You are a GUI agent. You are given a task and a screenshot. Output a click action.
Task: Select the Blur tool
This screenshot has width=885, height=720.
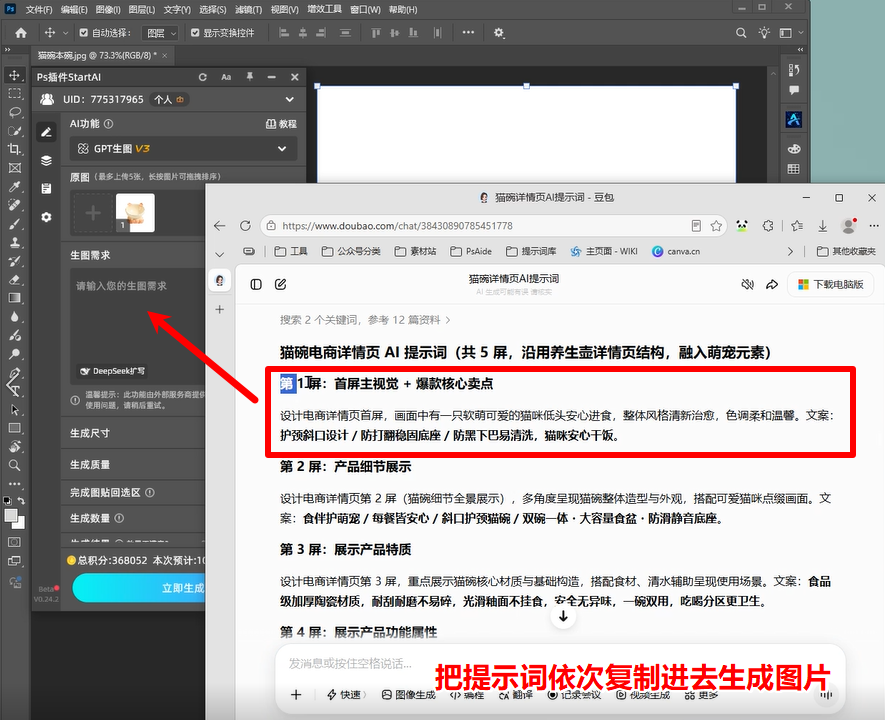tap(15, 317)
